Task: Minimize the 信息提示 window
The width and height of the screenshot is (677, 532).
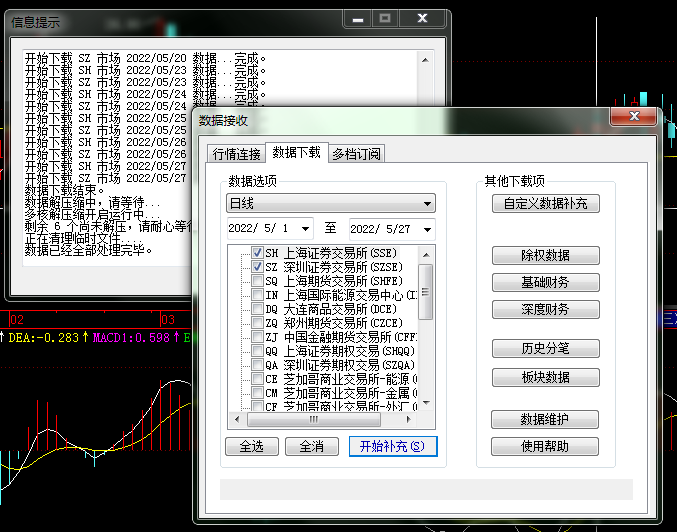Action: click(358, 19)
